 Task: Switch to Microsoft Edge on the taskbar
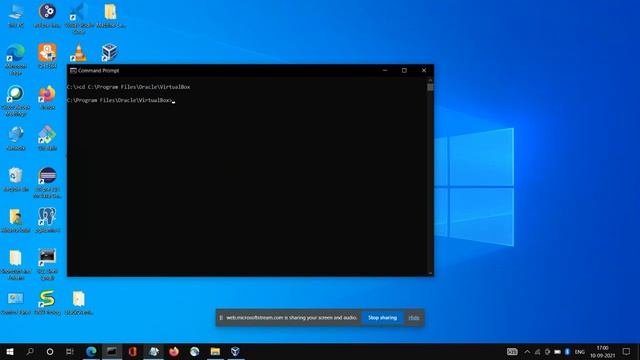click(x=91, y=351)
